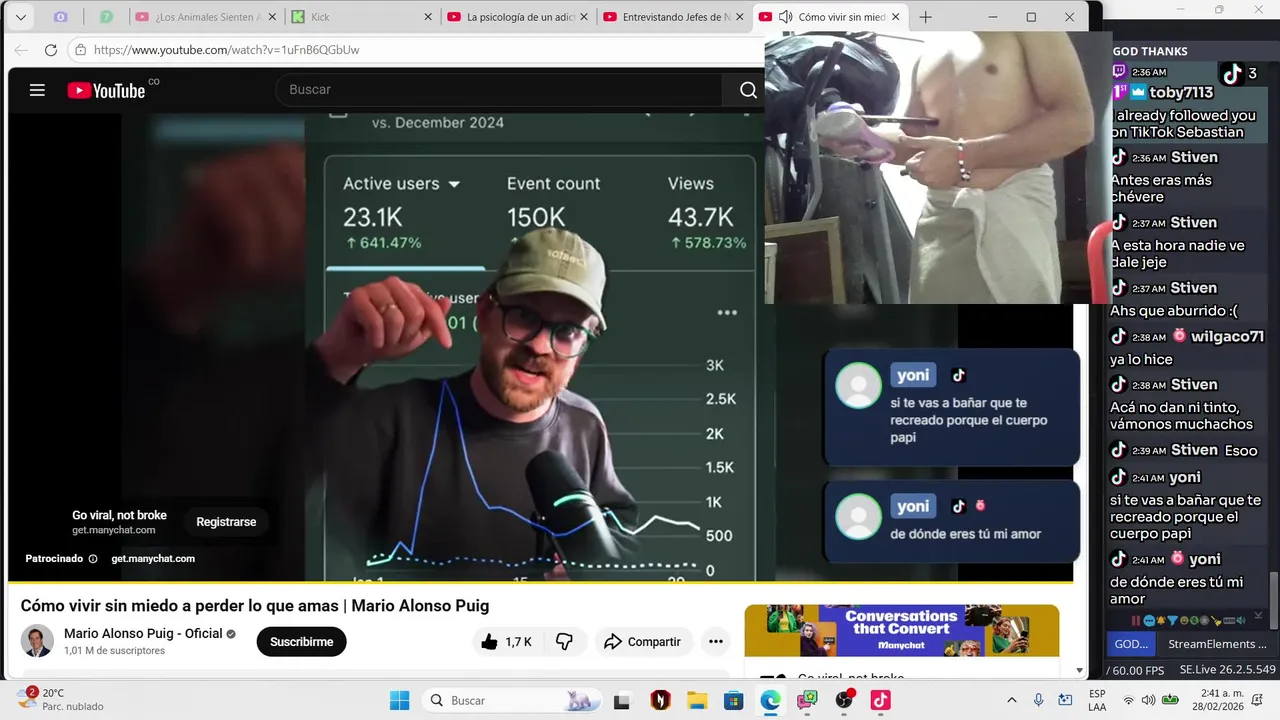The width and height of the screenshot is (1280, 720).
Task: Close the Kick tab
Action: 428,17
